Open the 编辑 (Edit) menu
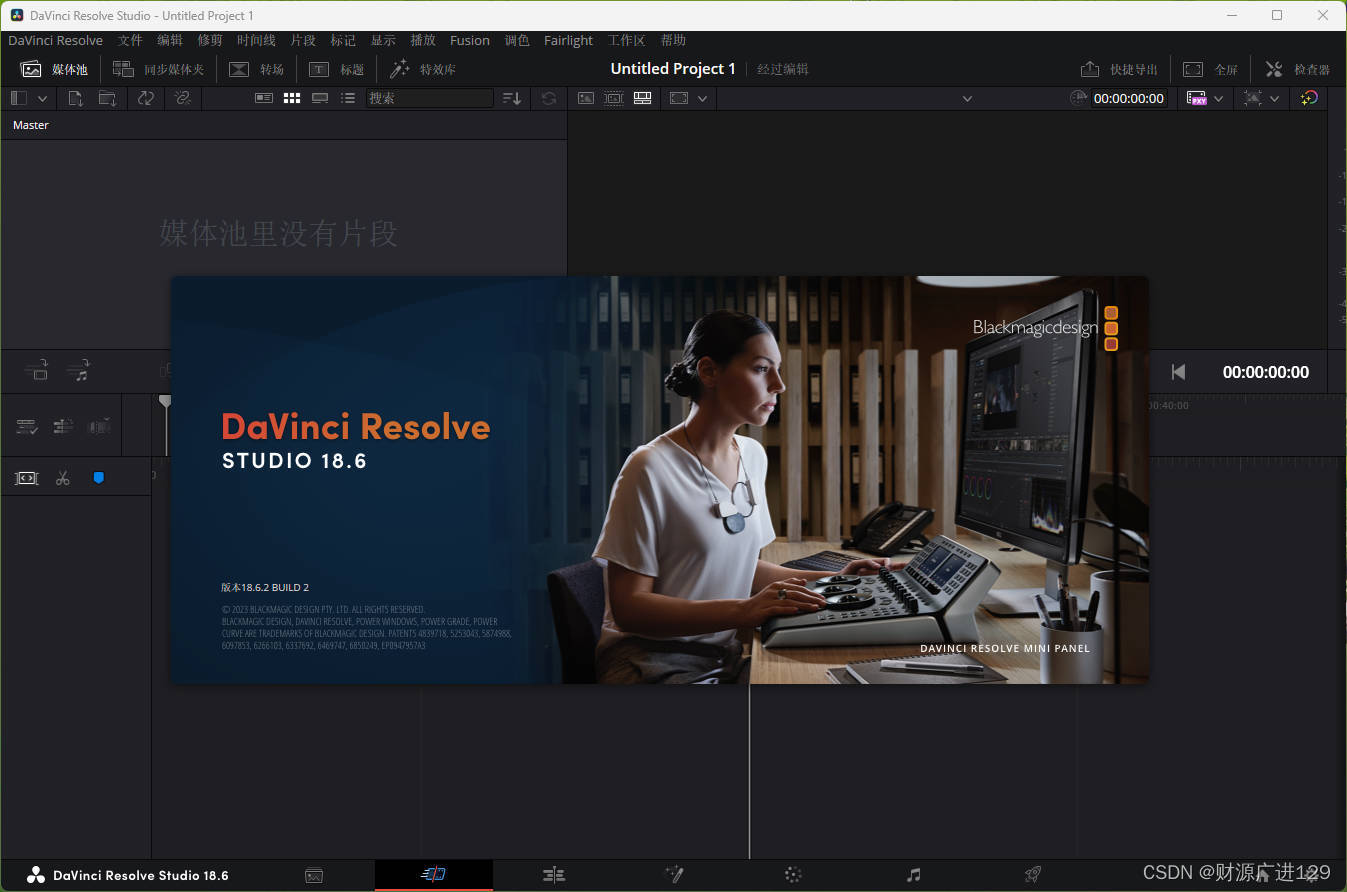The height and width of the screenshot is (892, 1347). (x=170, y=40)
